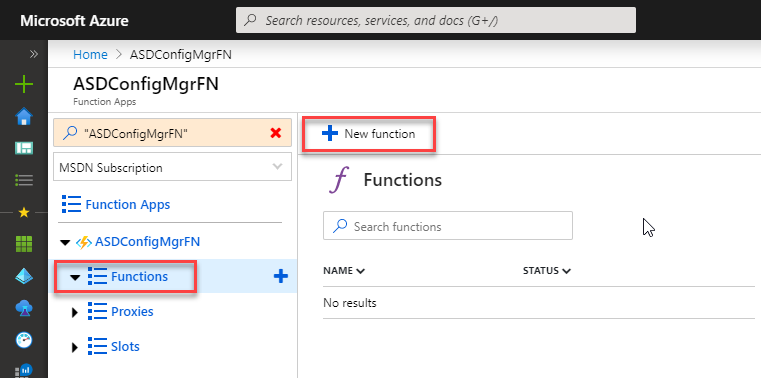Image resolution: width=761 pixels, height=378 pixels.
Task: Expand the Slots tree arrow
Action: pos(74,347)
